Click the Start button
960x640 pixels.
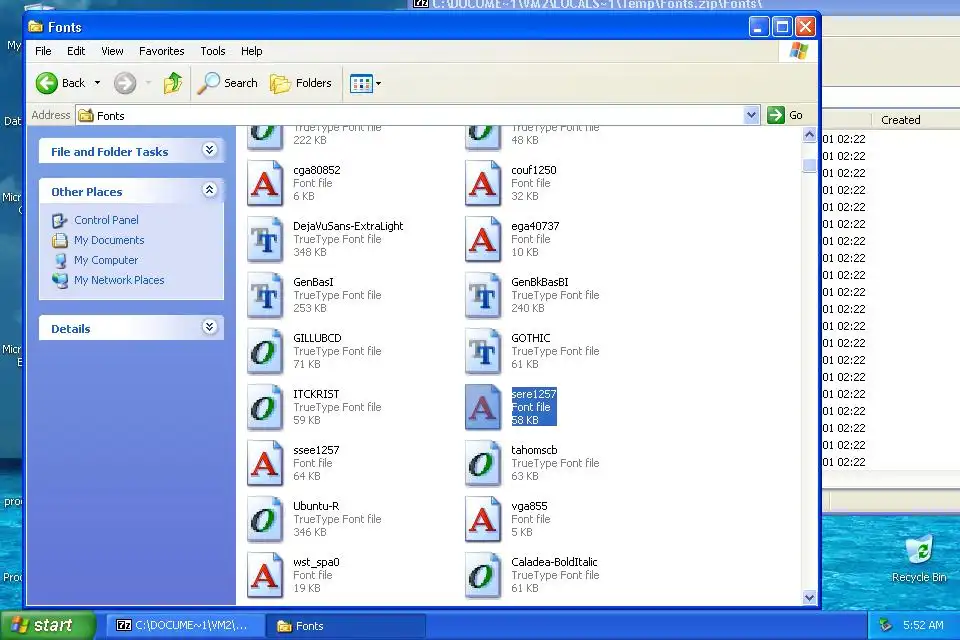47,625
